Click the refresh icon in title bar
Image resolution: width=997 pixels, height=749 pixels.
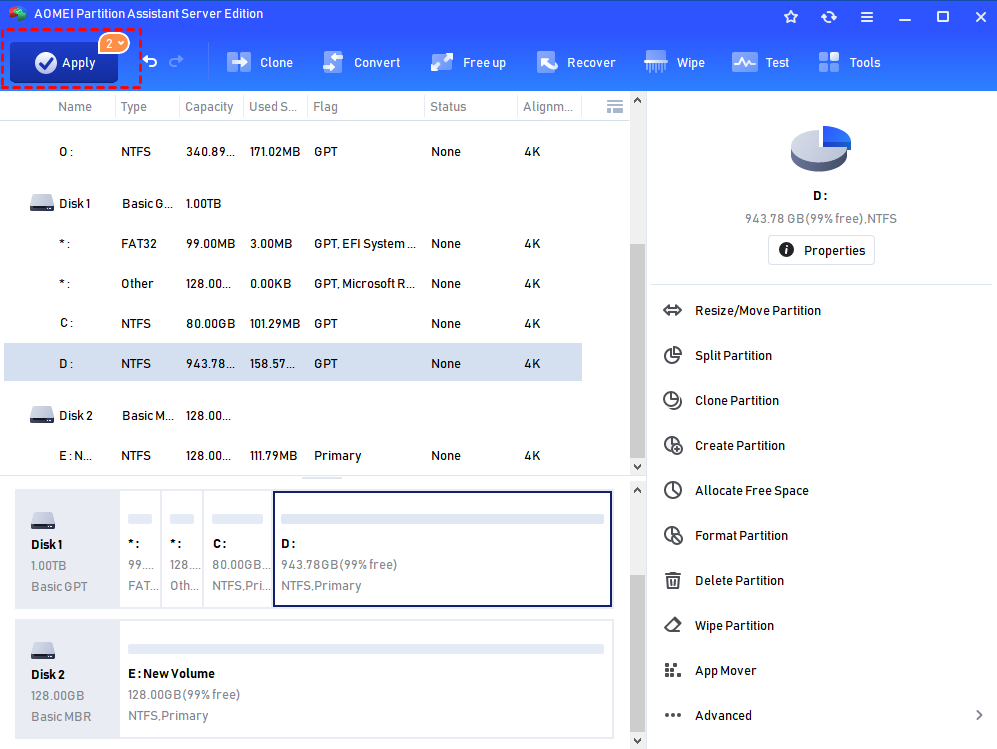(829, 17)
